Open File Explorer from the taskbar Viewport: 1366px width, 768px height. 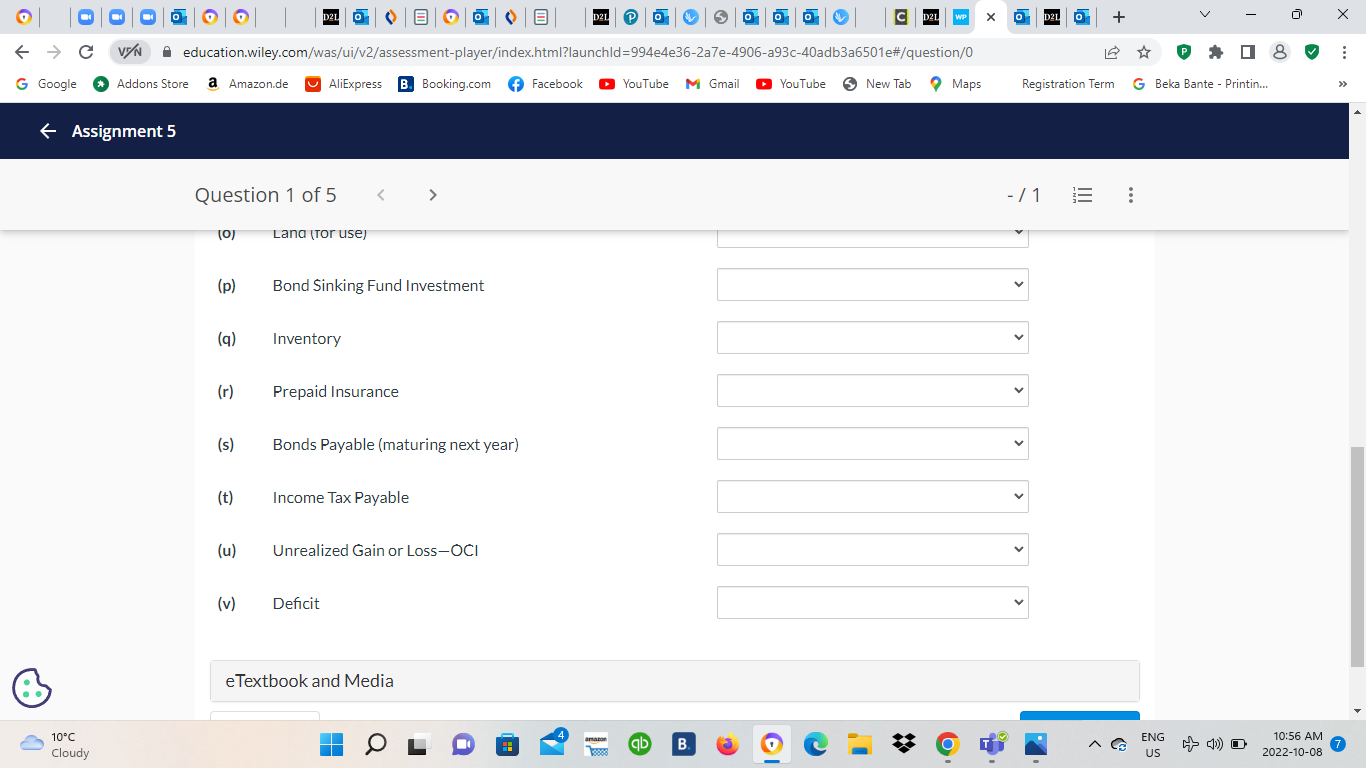coord(860,744)
